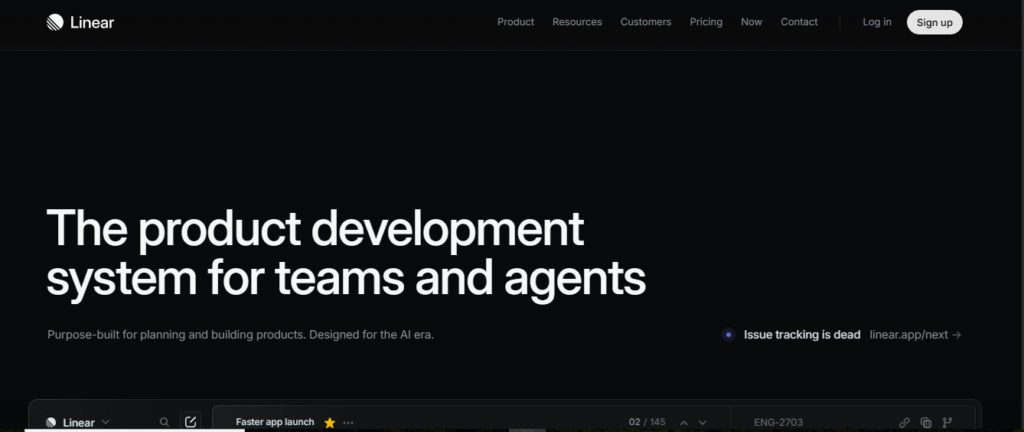The width and height of the screenshot is (1024, 432).
Task: Go to the Customers page
Action: pos(645,22)
